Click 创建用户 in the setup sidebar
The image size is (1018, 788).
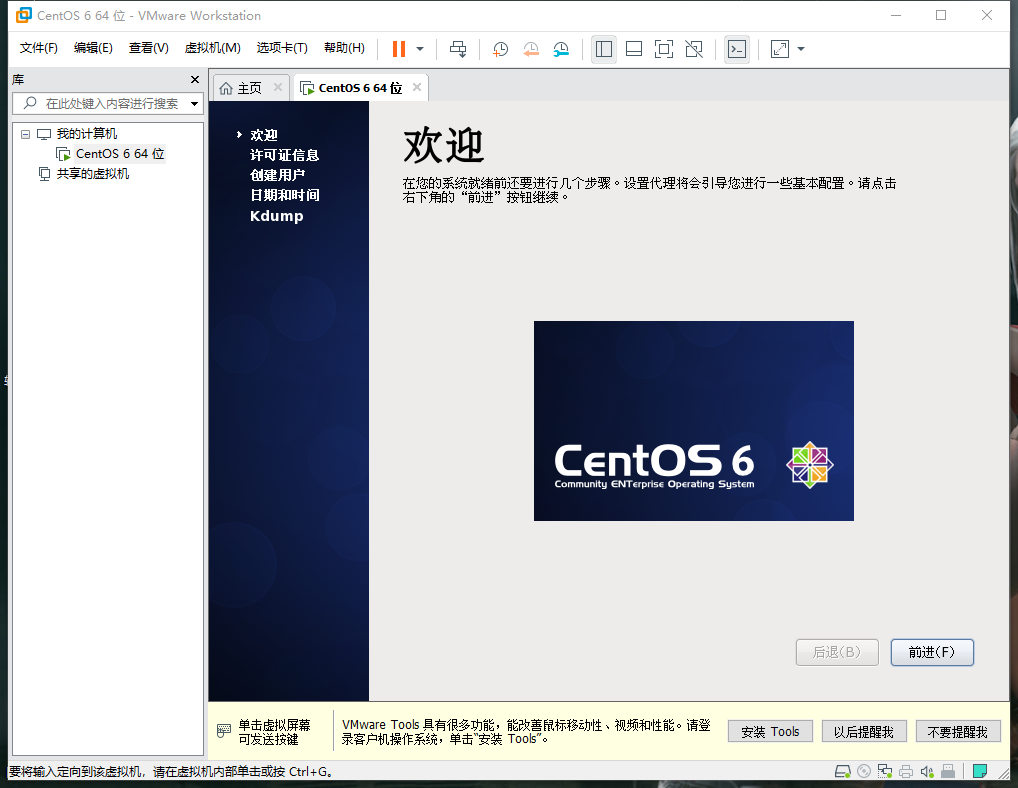pos(277,175)
